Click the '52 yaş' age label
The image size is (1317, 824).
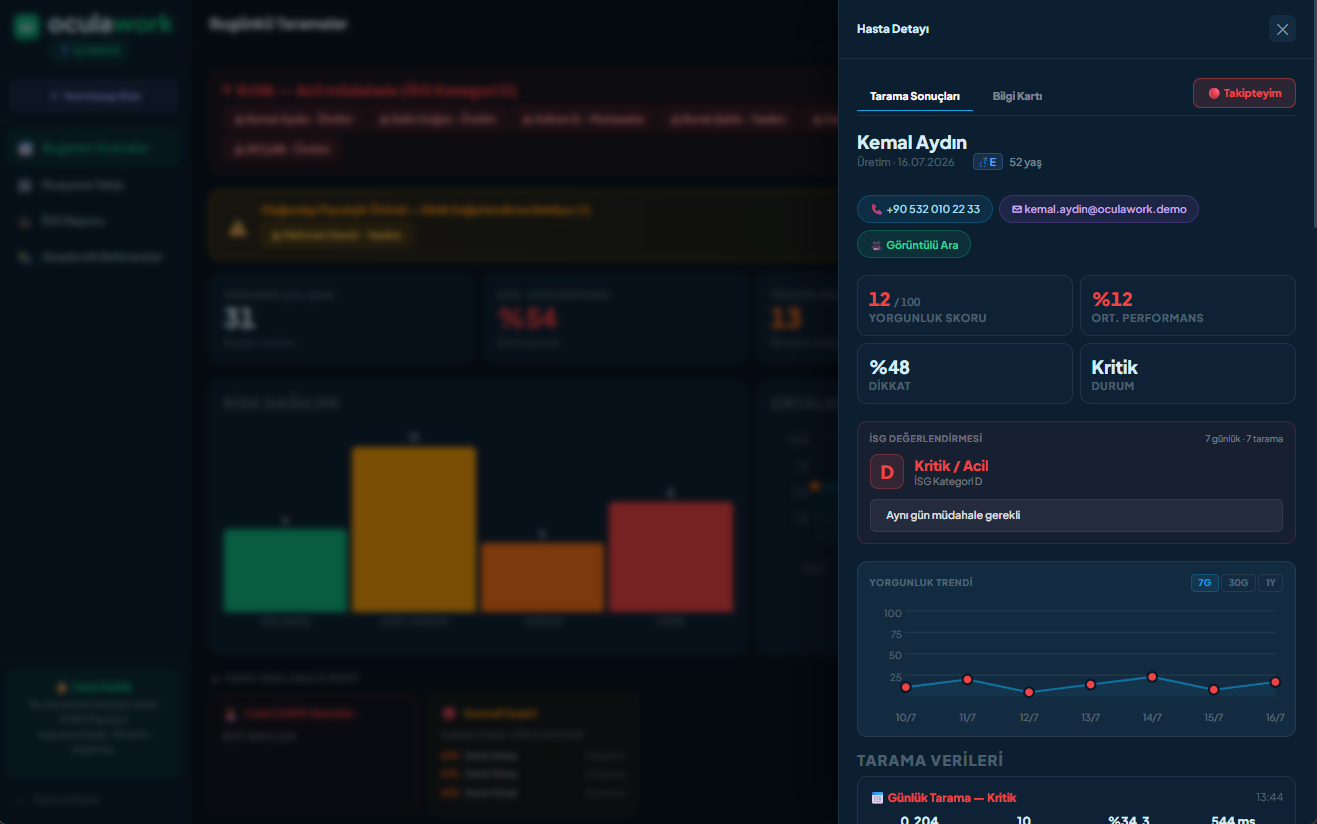click(x=1025, y=162)
